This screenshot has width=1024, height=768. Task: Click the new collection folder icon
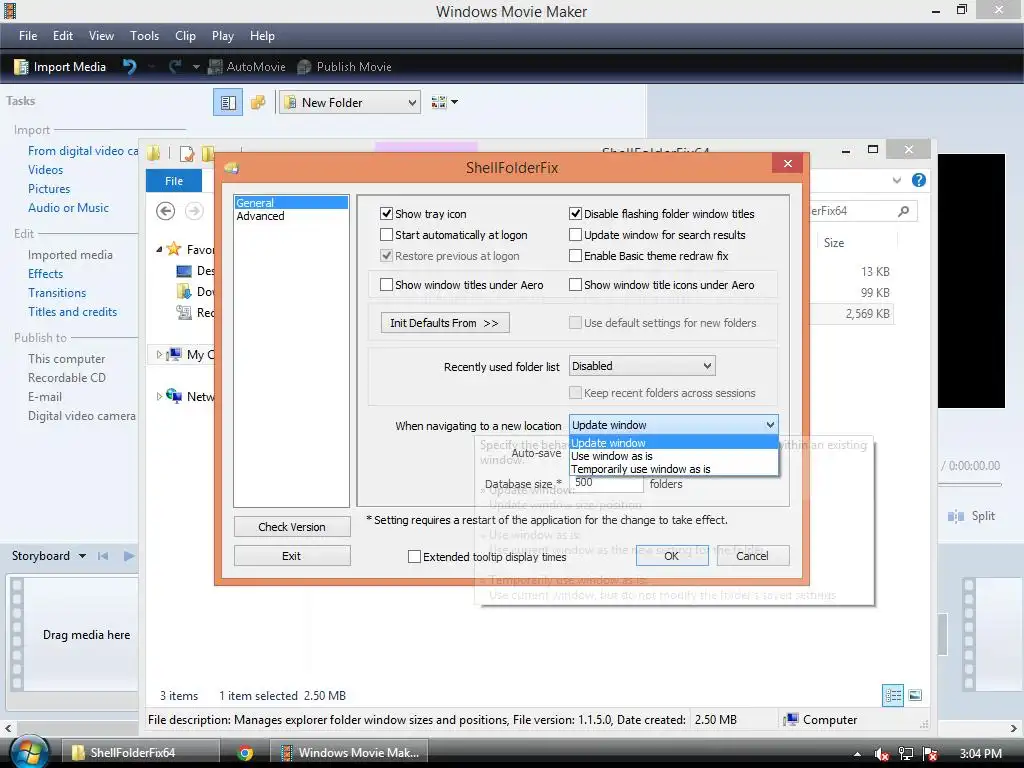point(258,103)
